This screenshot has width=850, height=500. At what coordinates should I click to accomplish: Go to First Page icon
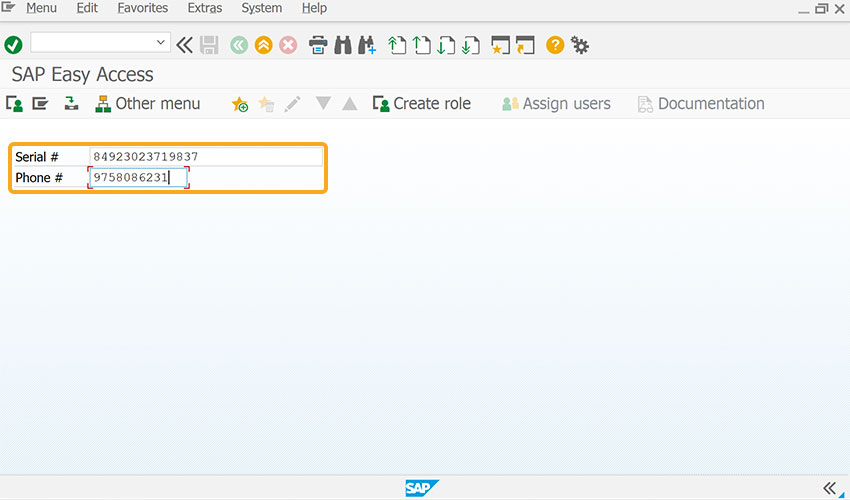[x=397, y=45]
